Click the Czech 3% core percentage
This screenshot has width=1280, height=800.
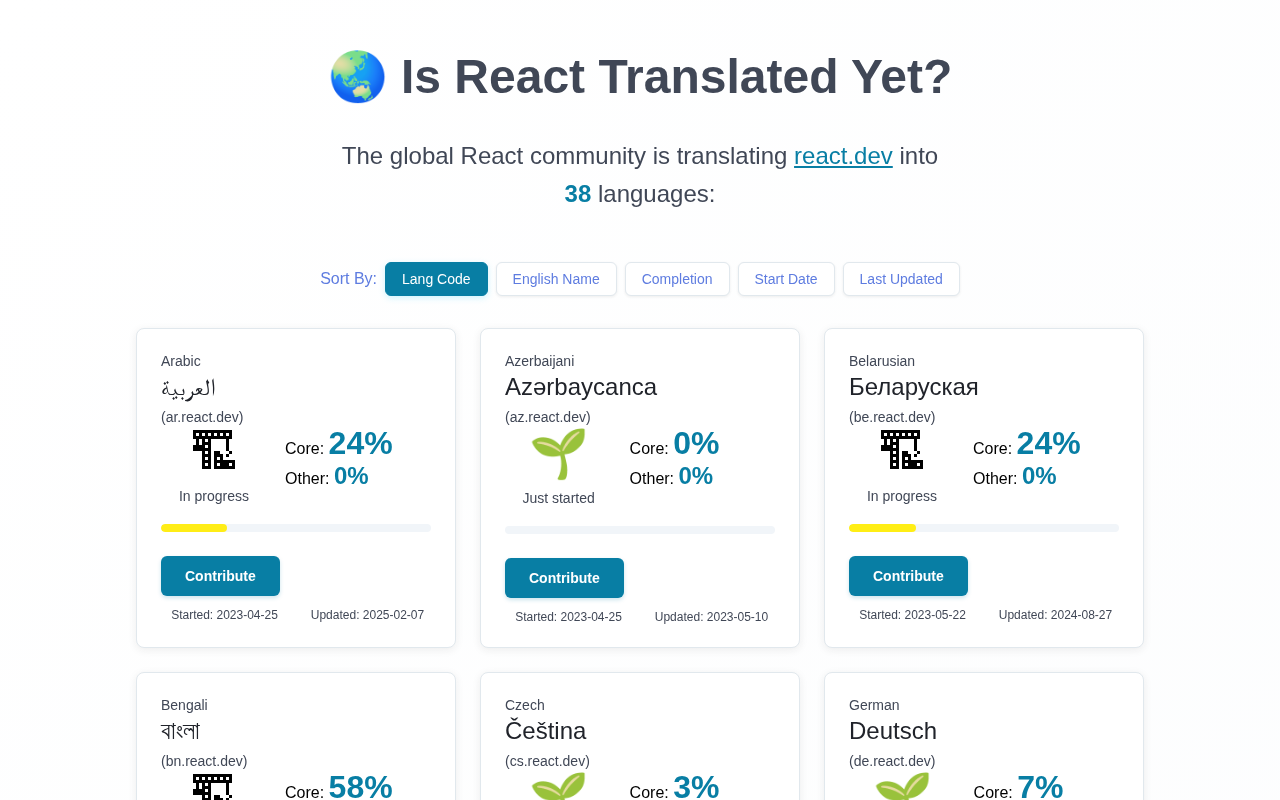(x=696, y=787)
